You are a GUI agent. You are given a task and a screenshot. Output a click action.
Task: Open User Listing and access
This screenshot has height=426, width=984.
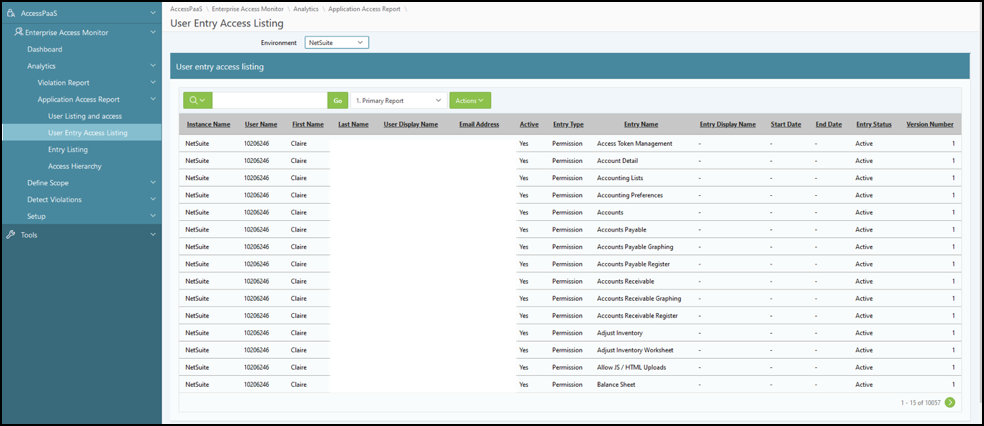[85, 116]
